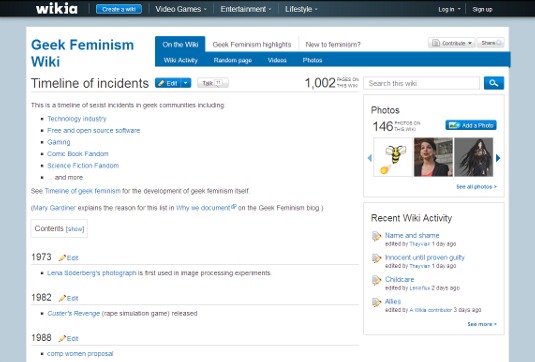Open Geek Feminism highlights tab
Image resolution: width=535 pixels, height=362 pixels.
[x=252, y=45]
